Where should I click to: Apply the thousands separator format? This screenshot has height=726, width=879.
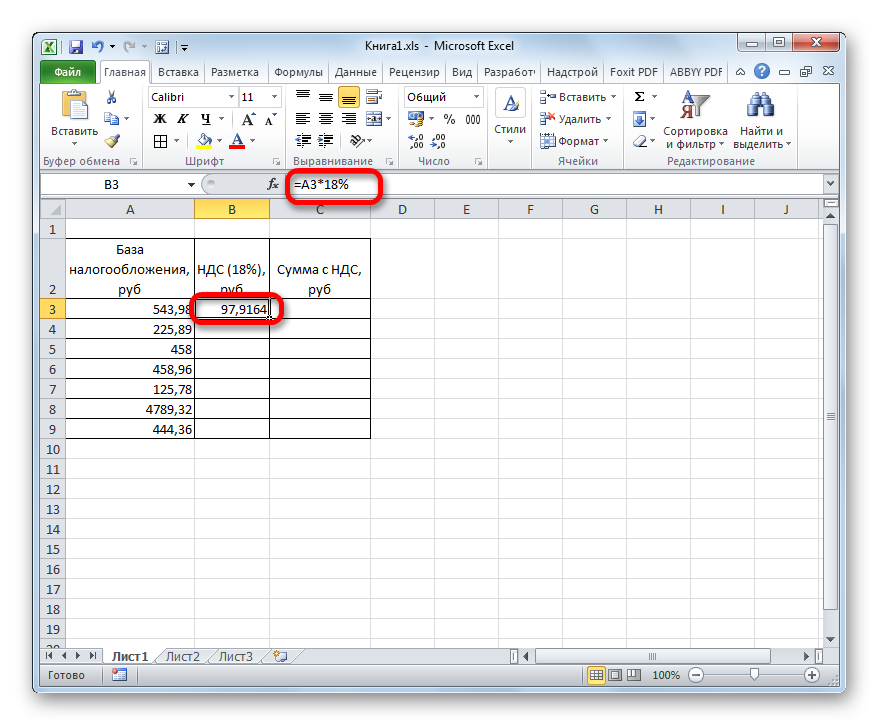point(473,119)
